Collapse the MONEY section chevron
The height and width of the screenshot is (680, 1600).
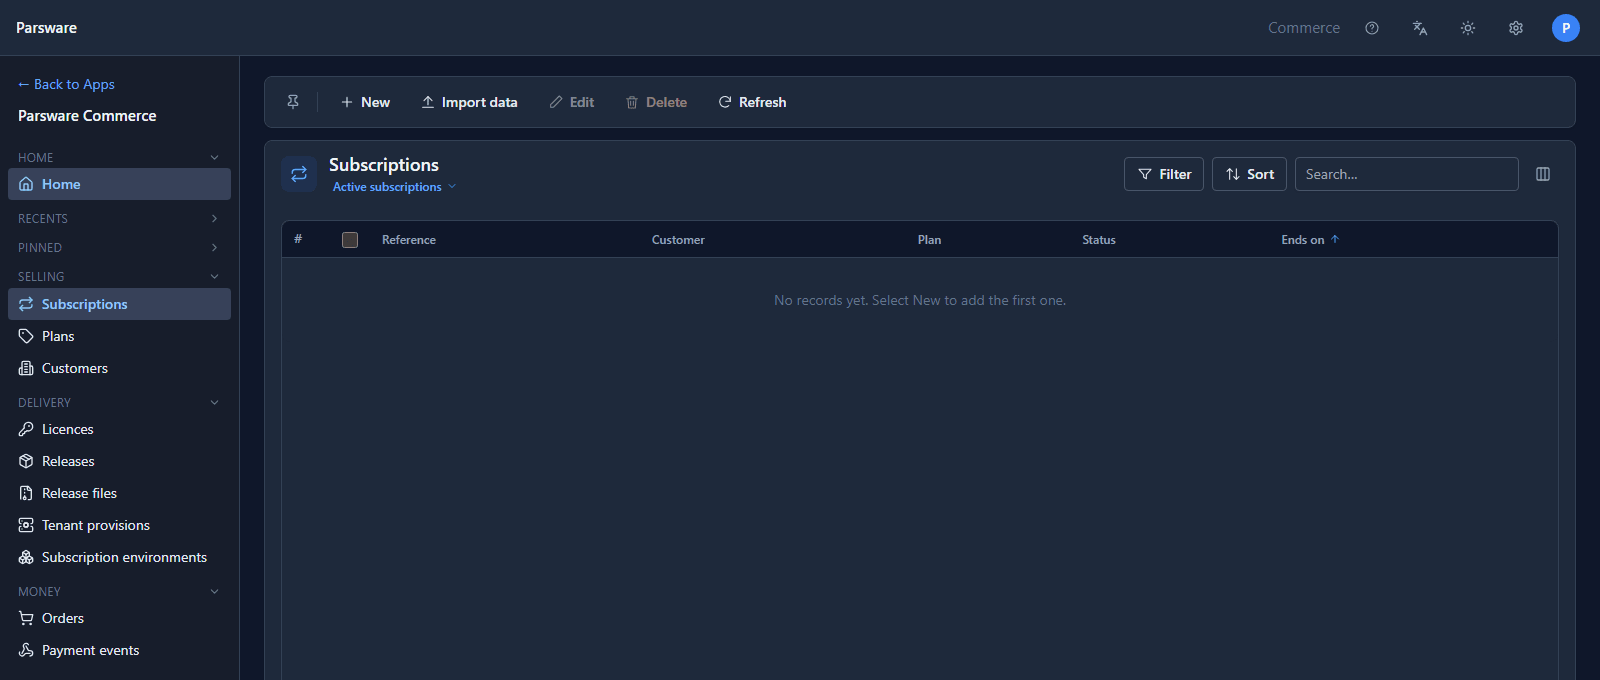click(214, 592)
